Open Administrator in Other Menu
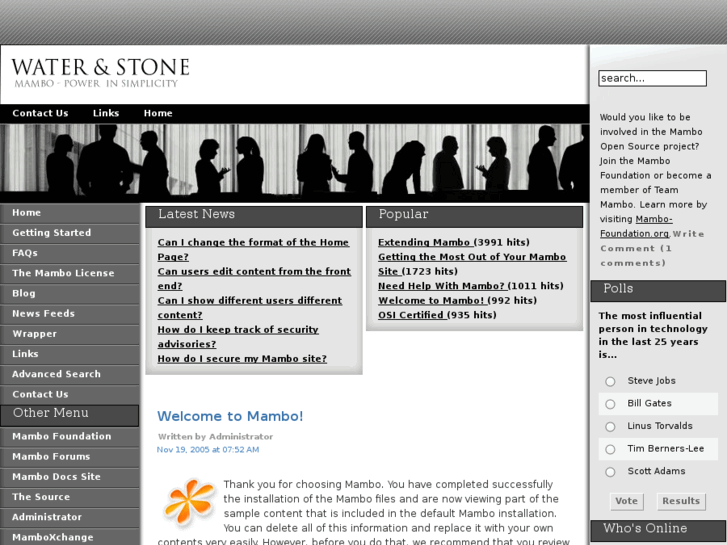Viewport: 727px width, 545px height. (x=70, y=517)
